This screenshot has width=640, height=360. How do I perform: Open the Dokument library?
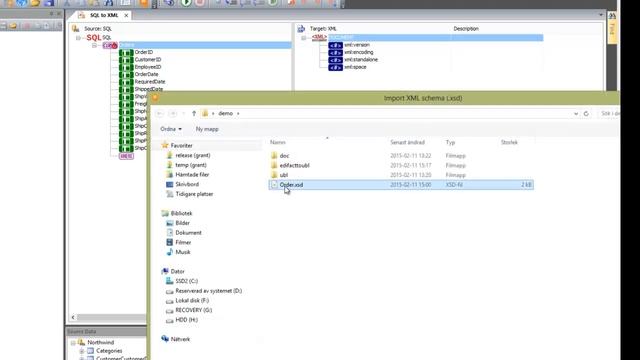click(x=188, y=233)
